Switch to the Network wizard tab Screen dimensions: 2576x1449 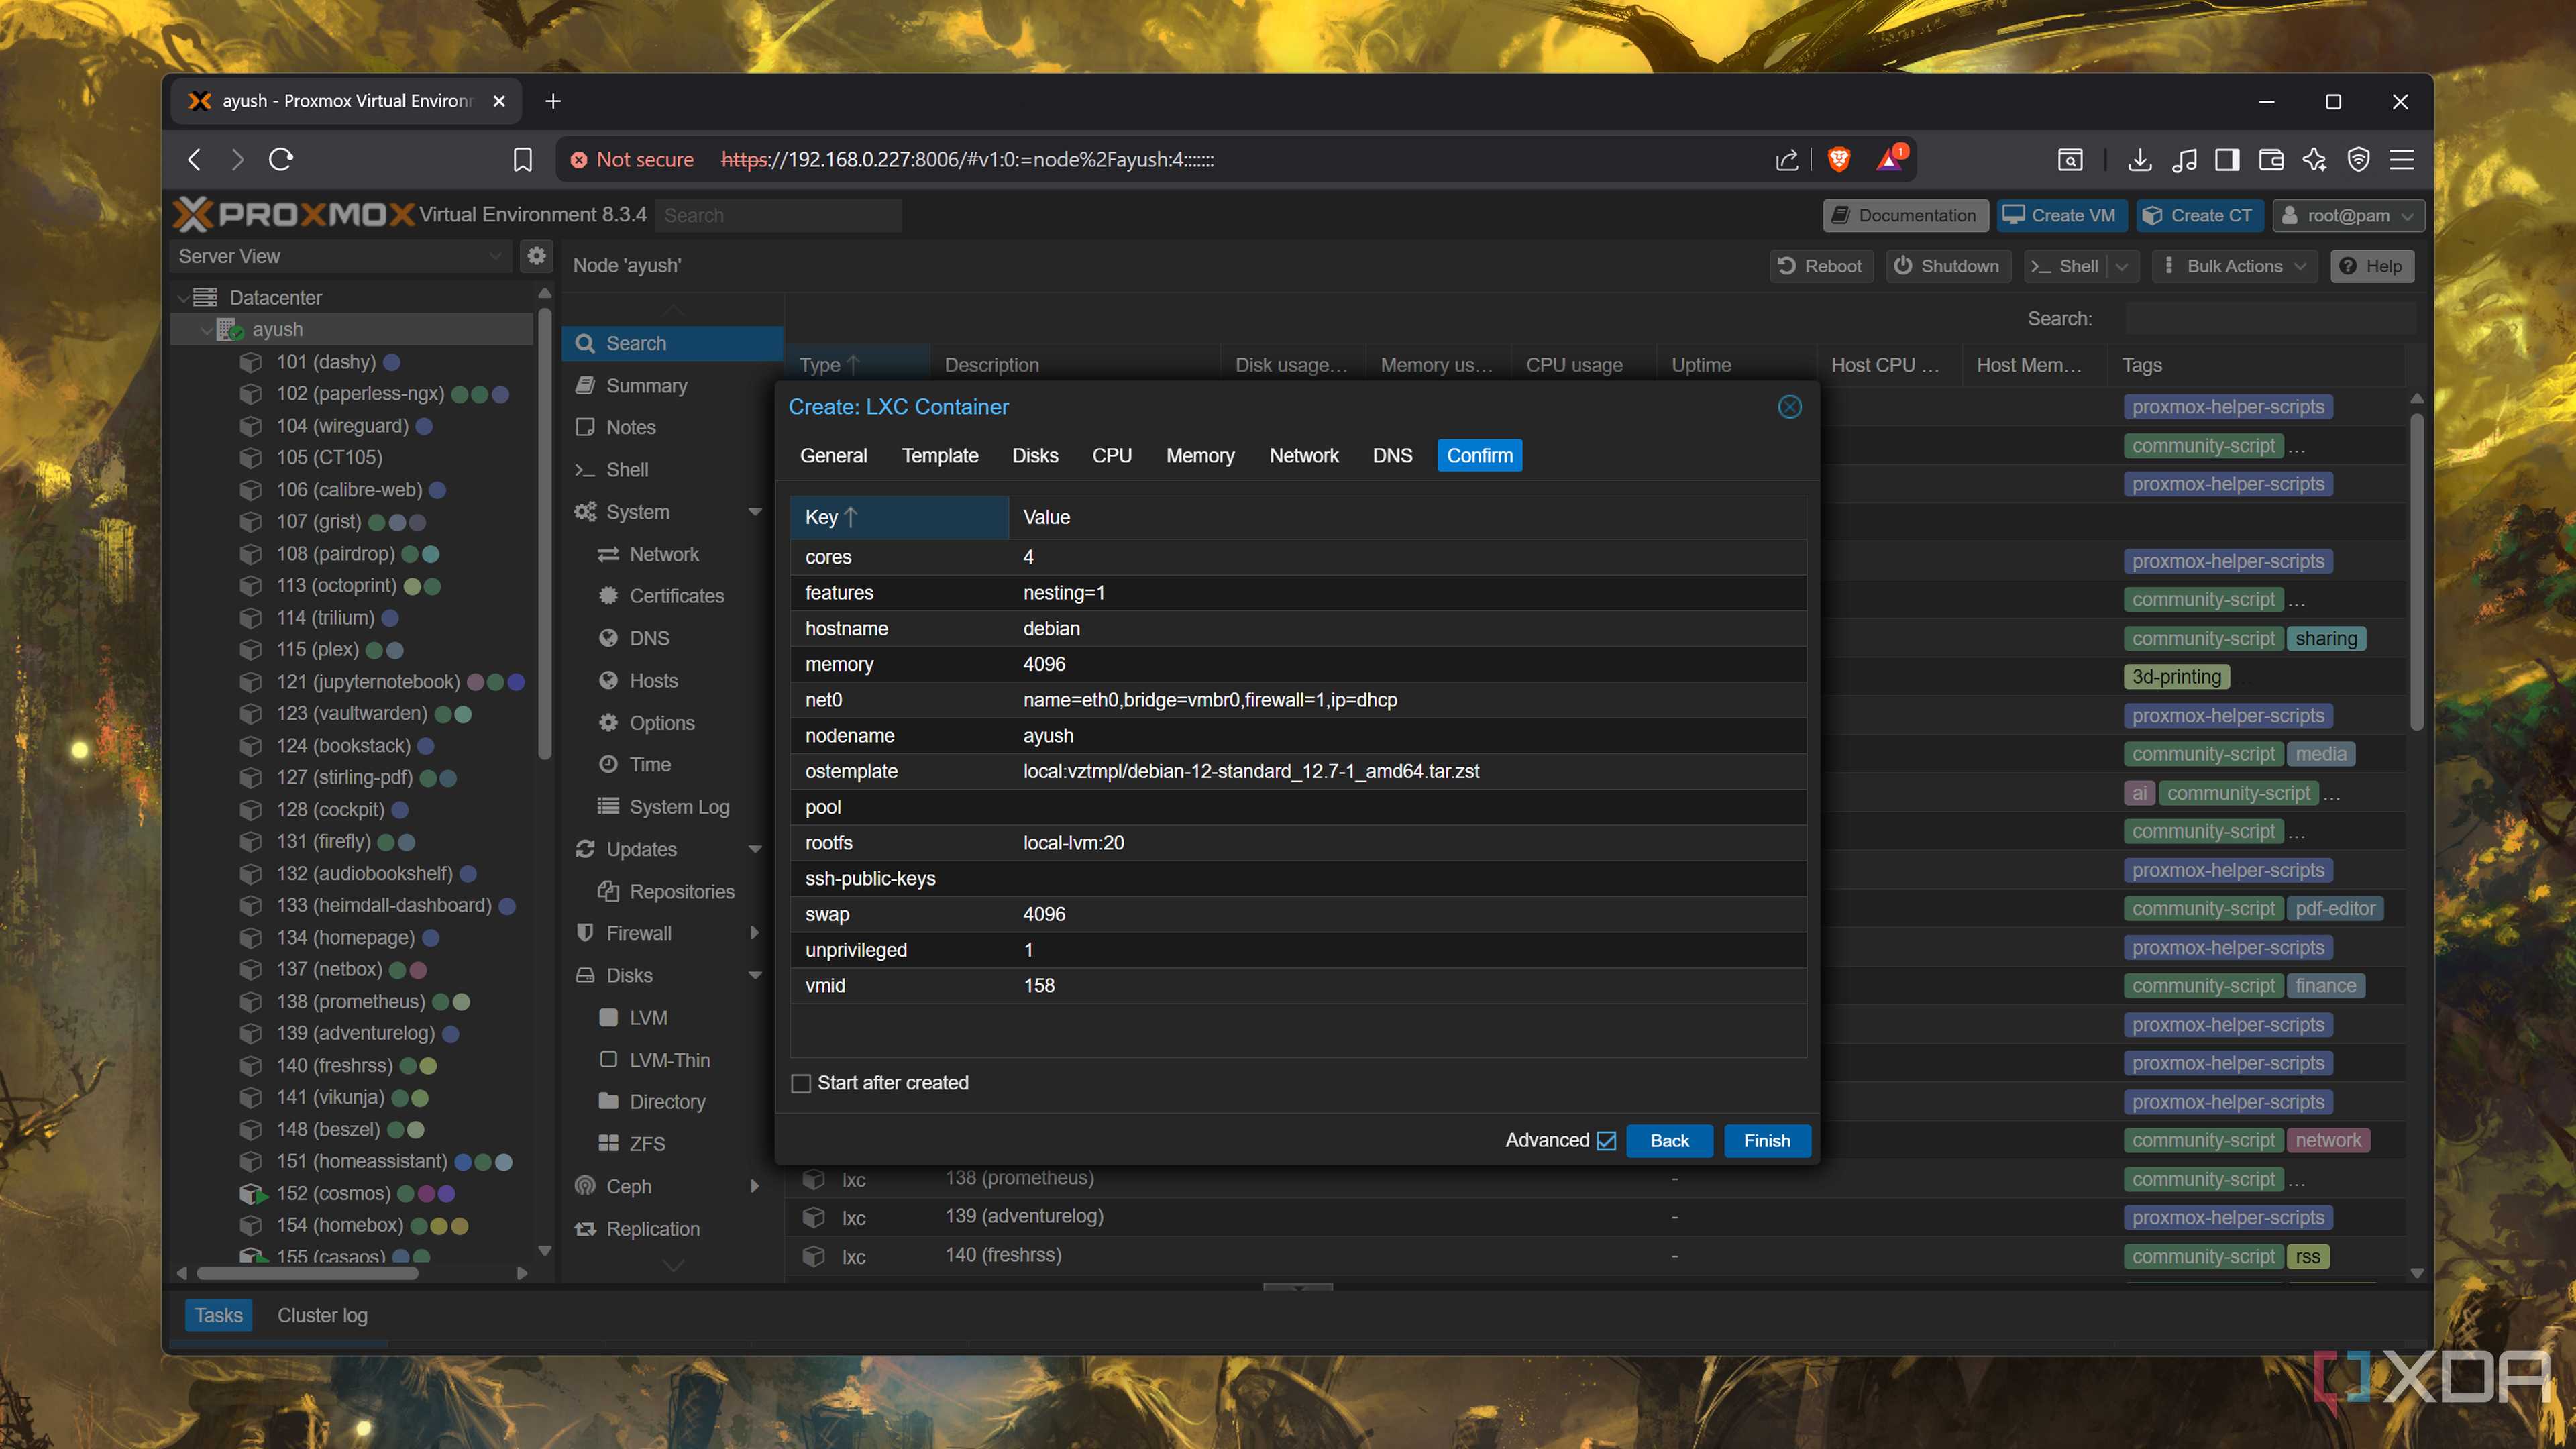tap(1304, 456)
